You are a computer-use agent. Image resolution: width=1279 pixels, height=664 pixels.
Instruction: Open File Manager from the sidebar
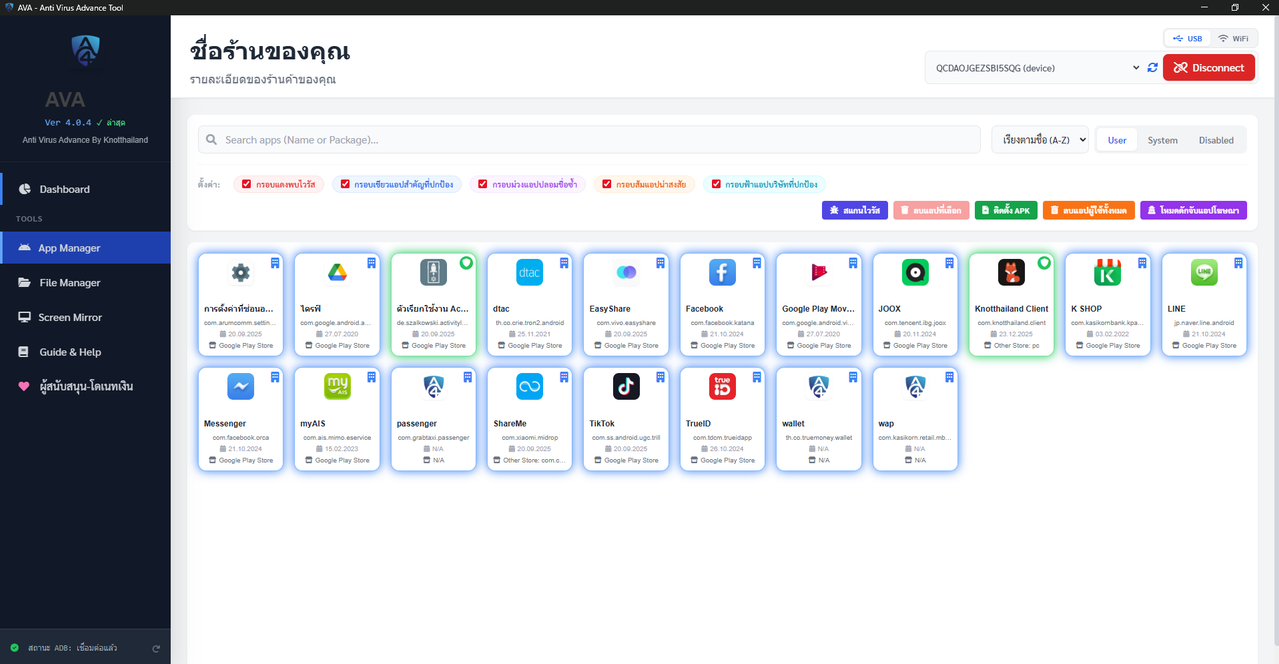[x=86, y=283]
